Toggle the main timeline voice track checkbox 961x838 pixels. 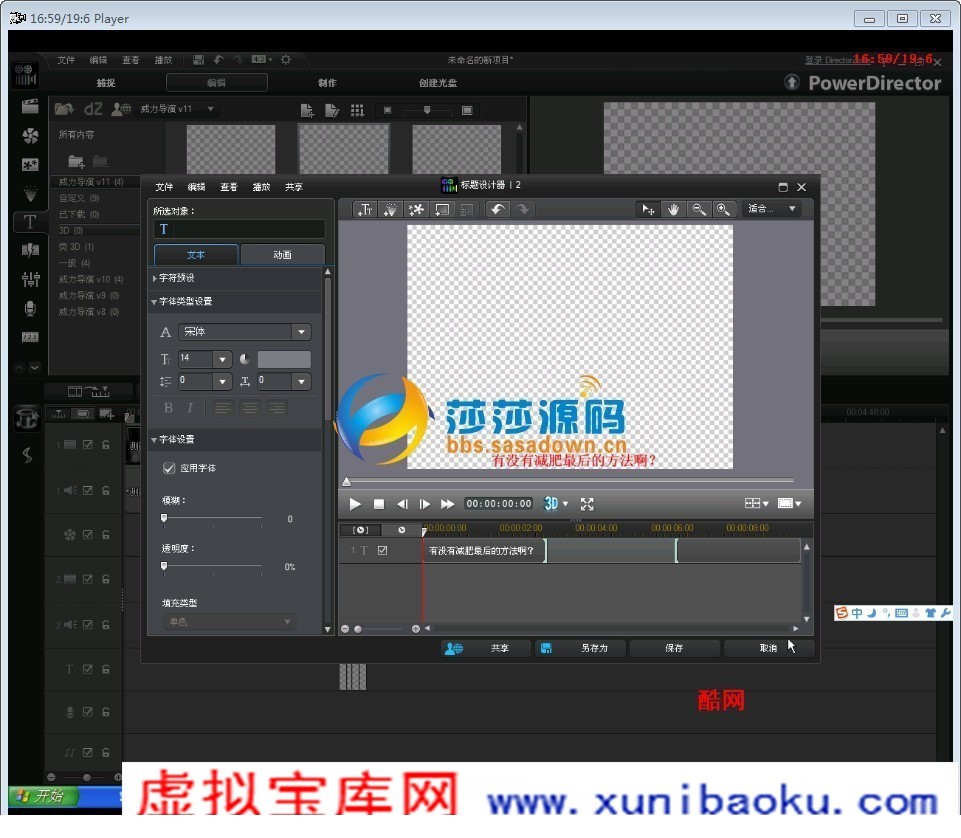[88, 712]
